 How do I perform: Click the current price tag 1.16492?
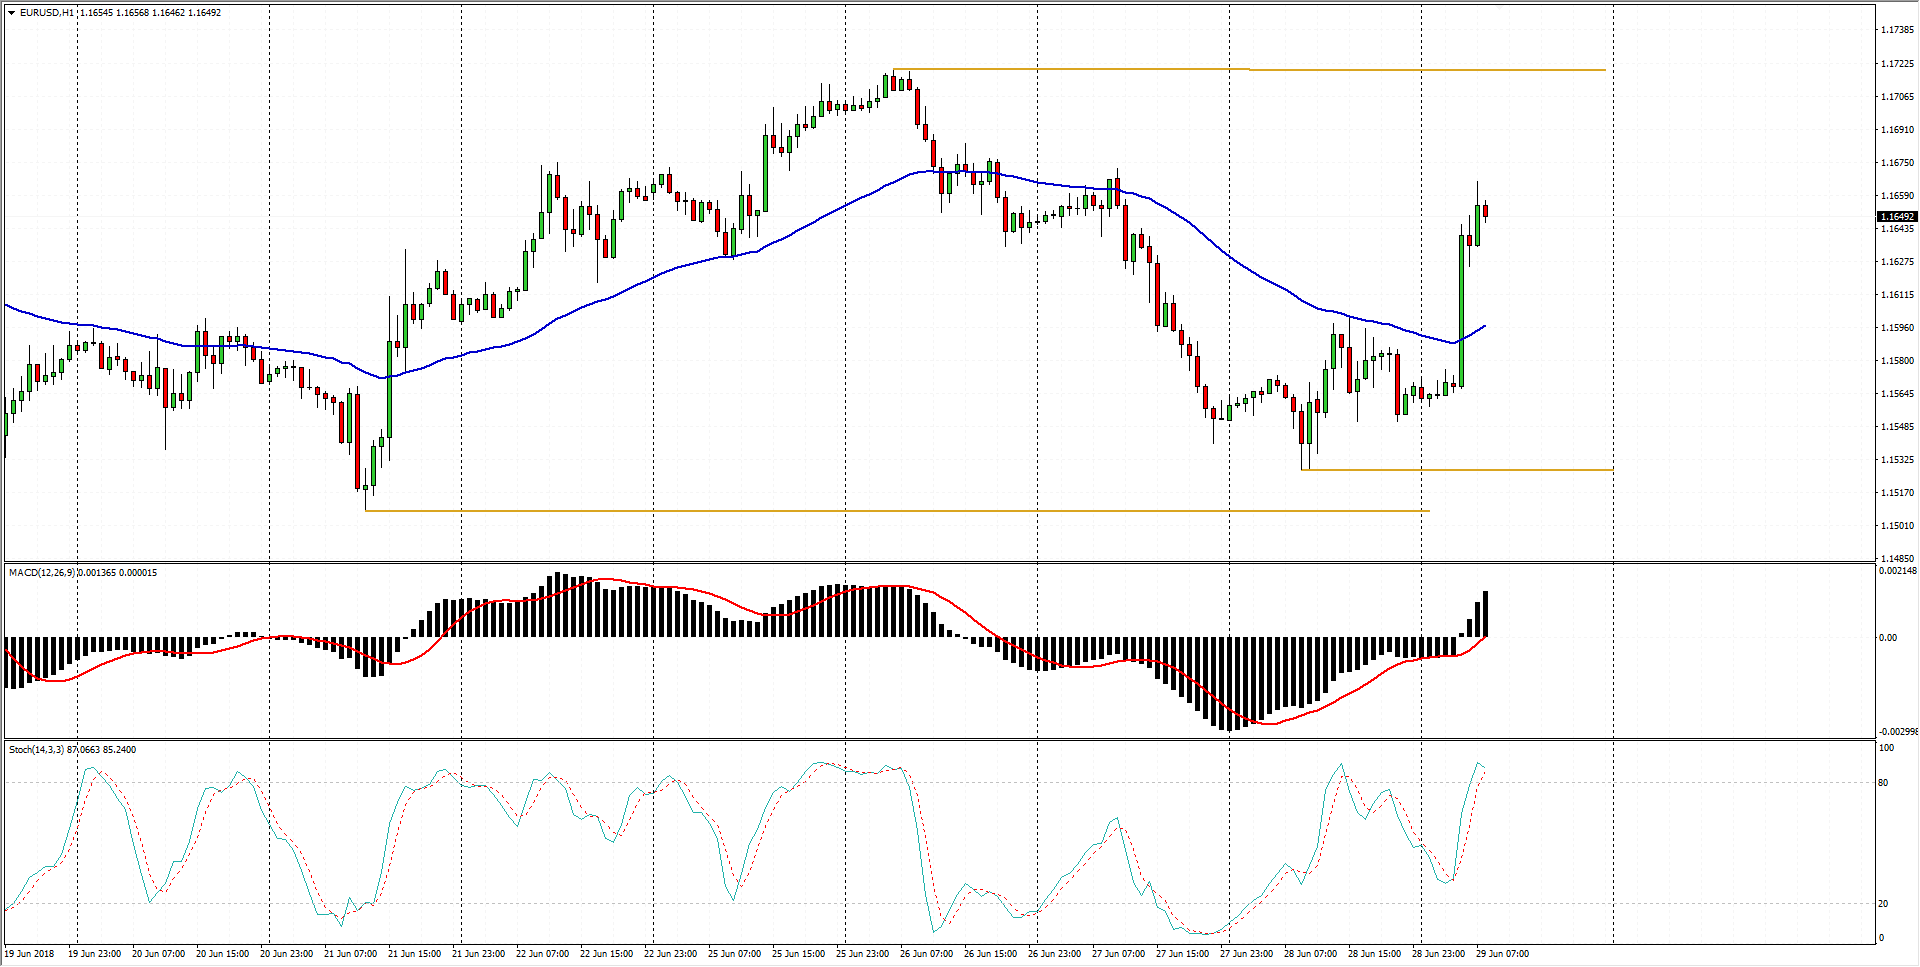tap(1896, 217)
